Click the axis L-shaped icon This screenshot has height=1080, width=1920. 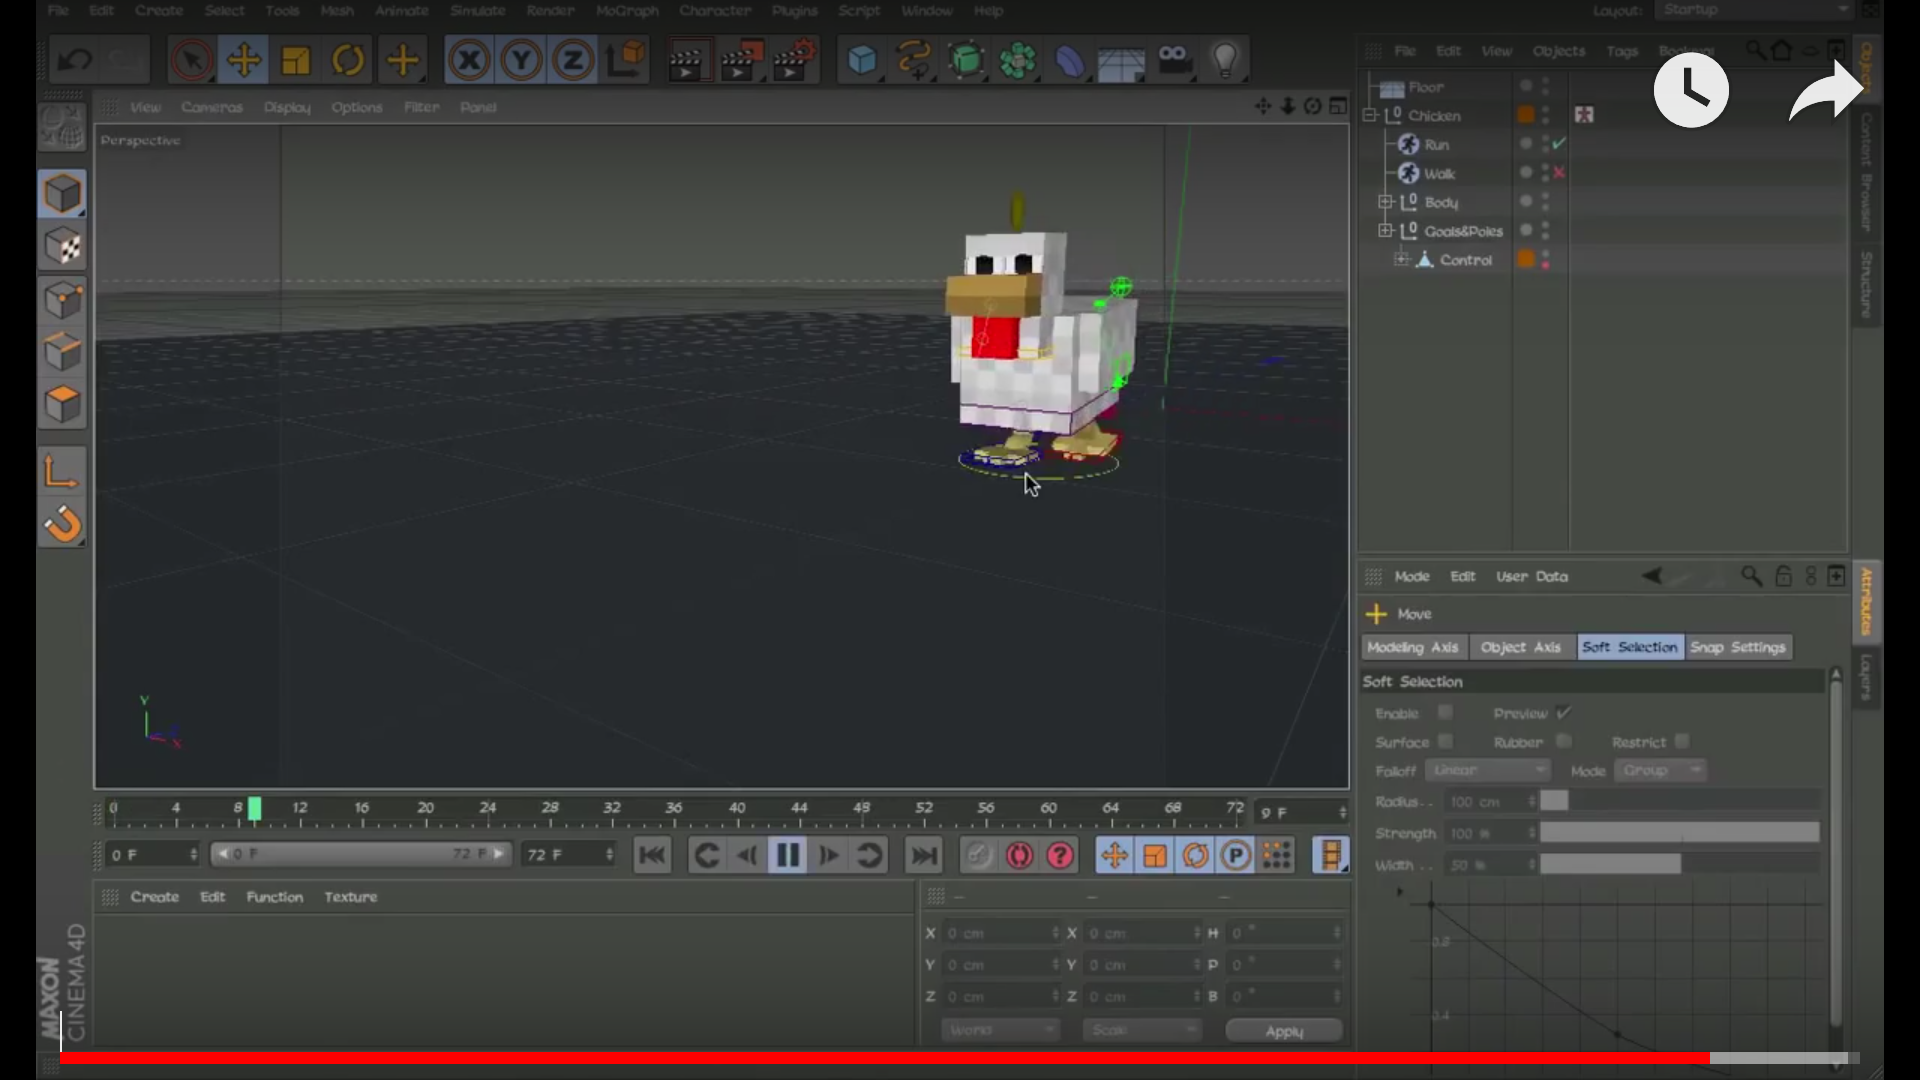click(63, 471)
